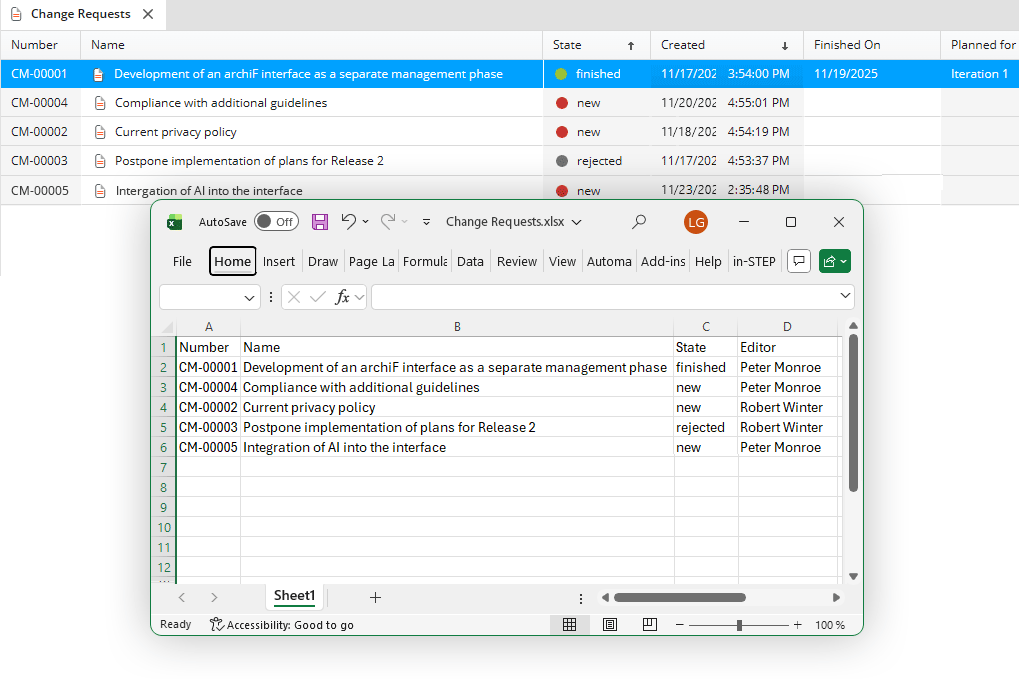1019x679 pixels.
Task: Add a new sheet with plus icon
Action: (x=375, y=597)
